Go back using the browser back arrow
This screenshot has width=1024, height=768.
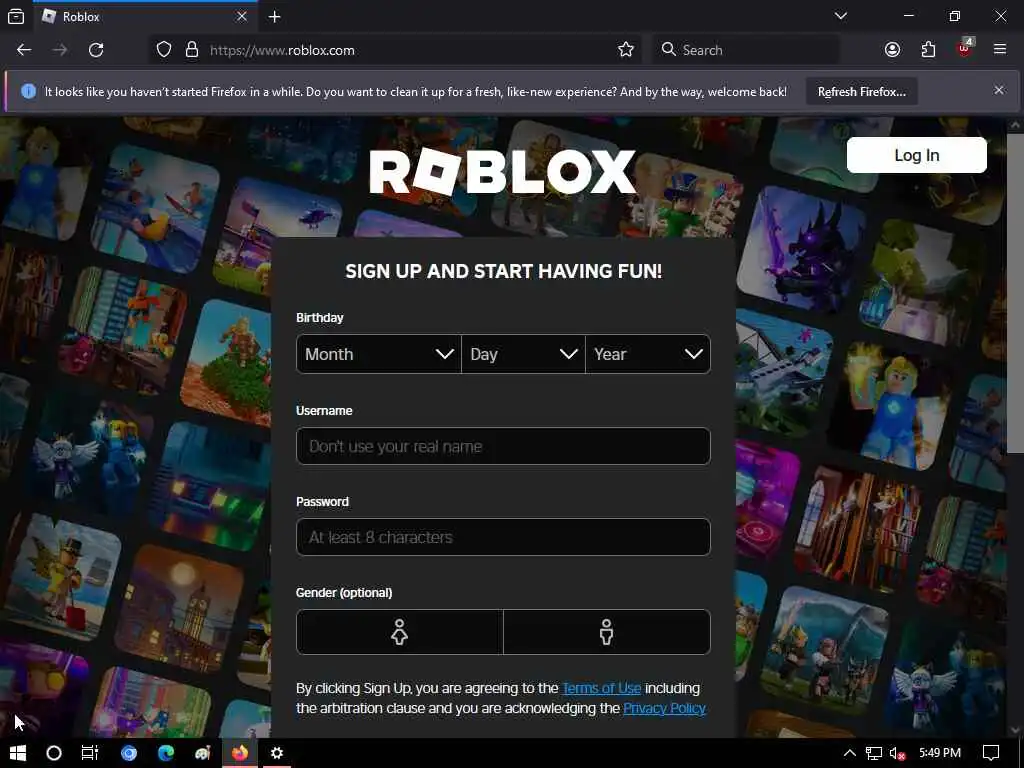[24, 50]
